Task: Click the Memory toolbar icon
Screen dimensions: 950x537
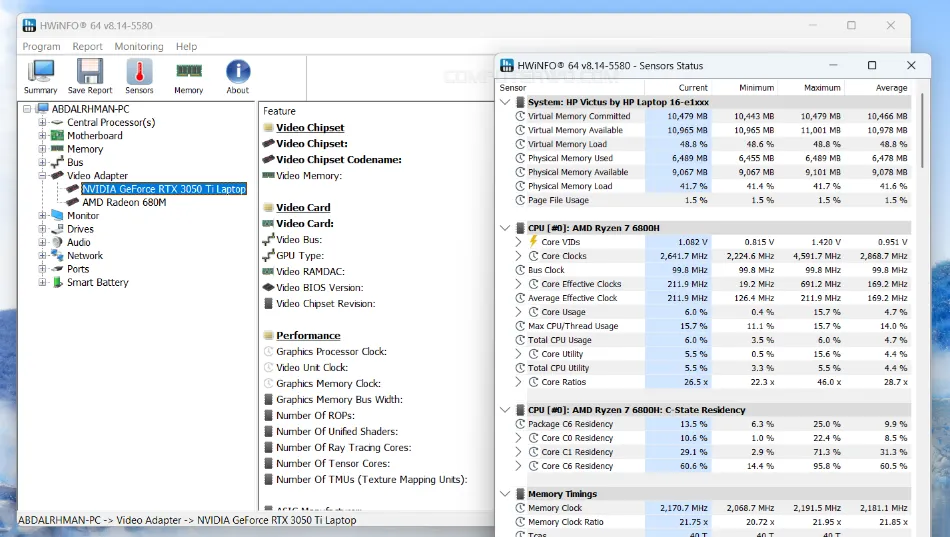Action: coord(188,76)
